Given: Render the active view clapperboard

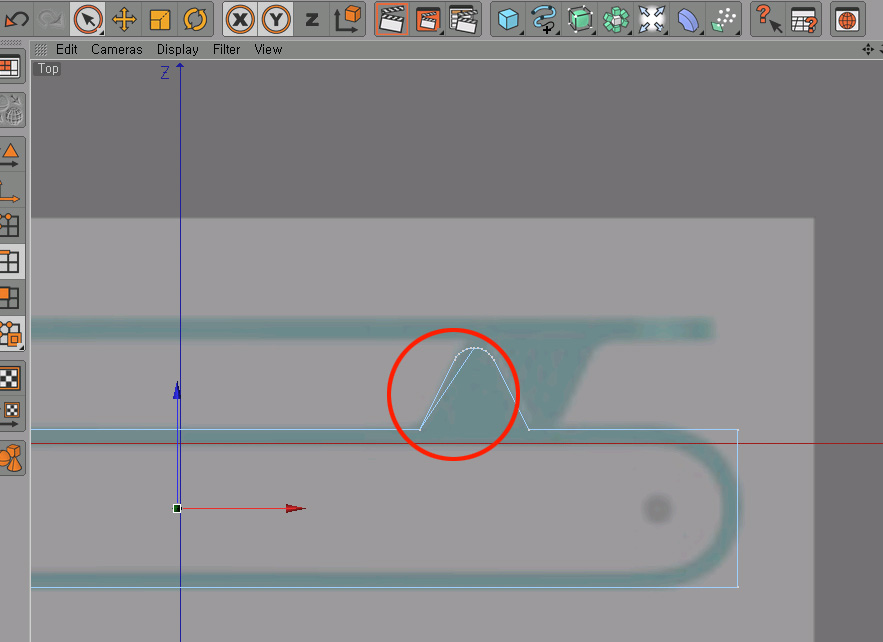Looking at the screenshot, I should click(392, 20).
